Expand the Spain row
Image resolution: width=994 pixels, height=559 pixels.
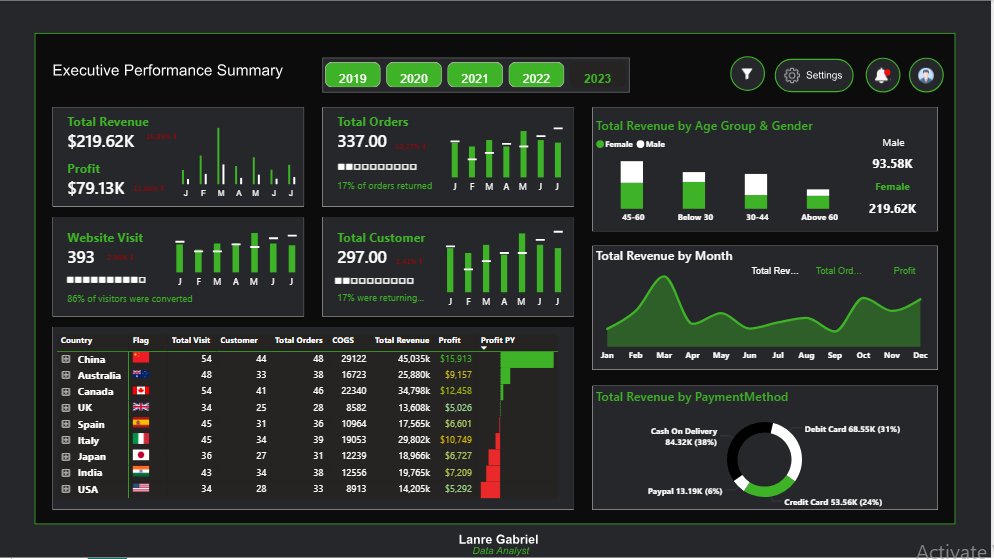65,424
